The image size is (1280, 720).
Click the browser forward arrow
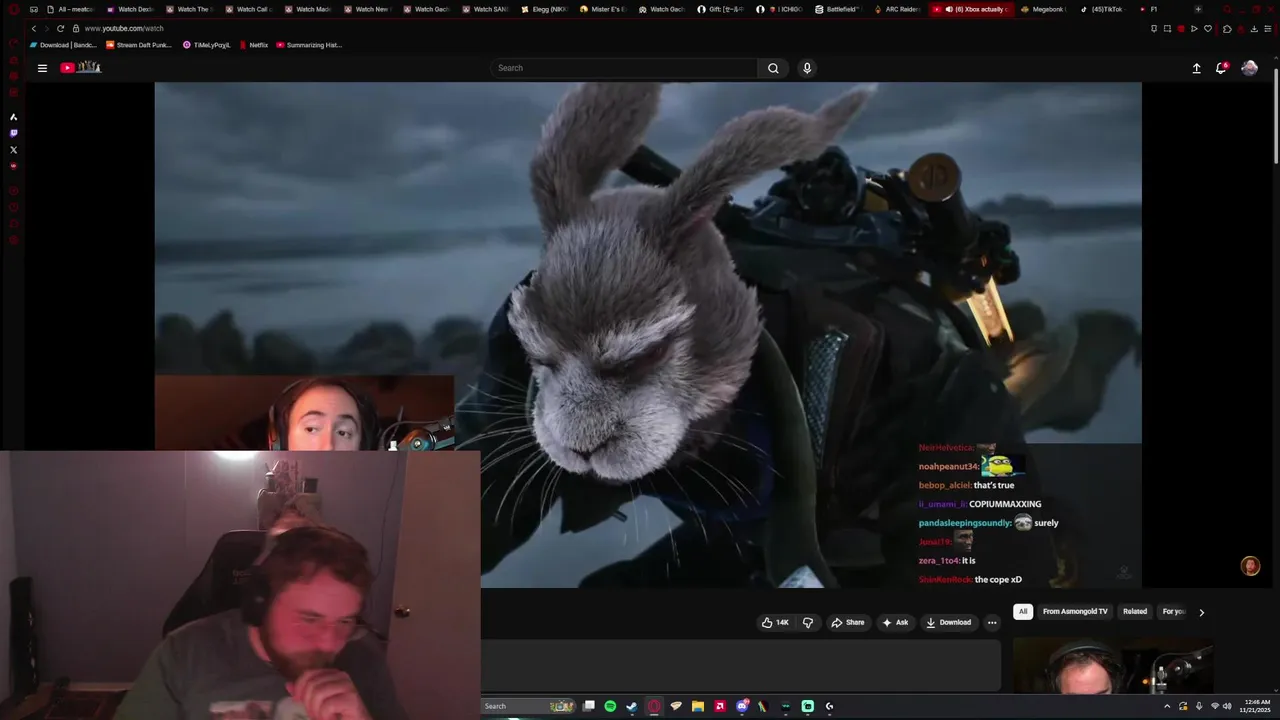tap(46, 28)
